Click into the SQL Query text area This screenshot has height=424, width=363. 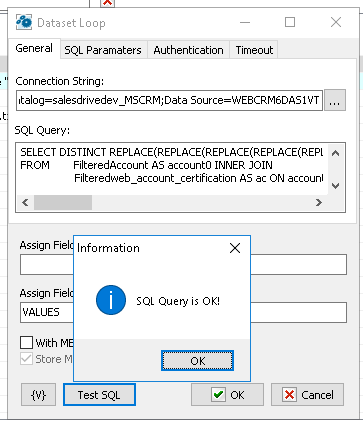[172, 169]
